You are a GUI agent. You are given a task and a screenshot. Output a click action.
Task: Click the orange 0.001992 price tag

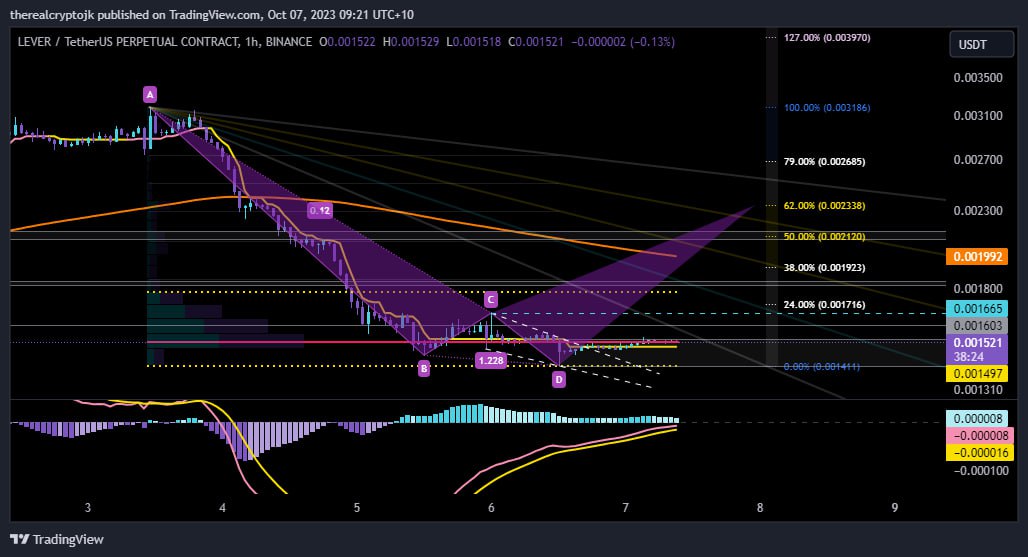point(977,256)
